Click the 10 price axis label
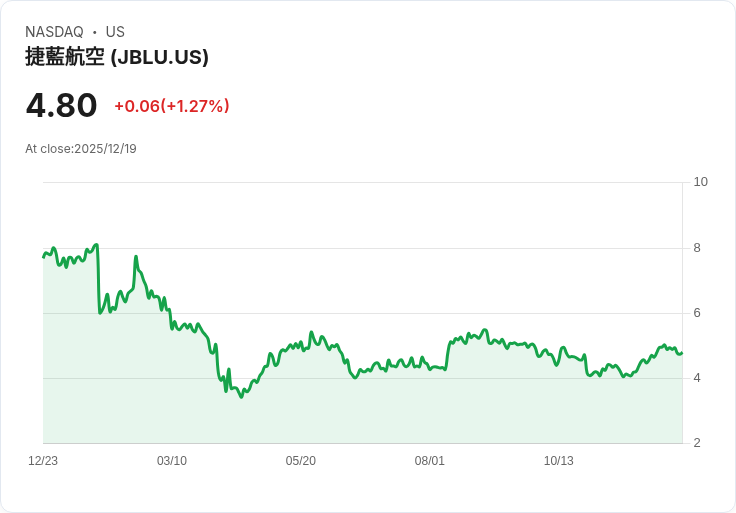The image size is (736, 513). tap(700, 182)
